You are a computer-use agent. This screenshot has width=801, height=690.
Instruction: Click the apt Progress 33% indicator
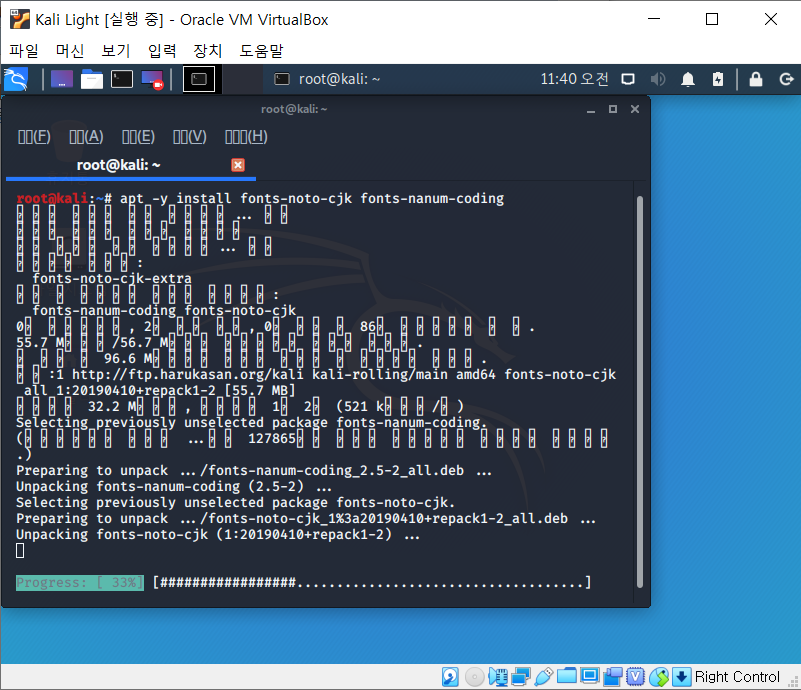[80, 583]
